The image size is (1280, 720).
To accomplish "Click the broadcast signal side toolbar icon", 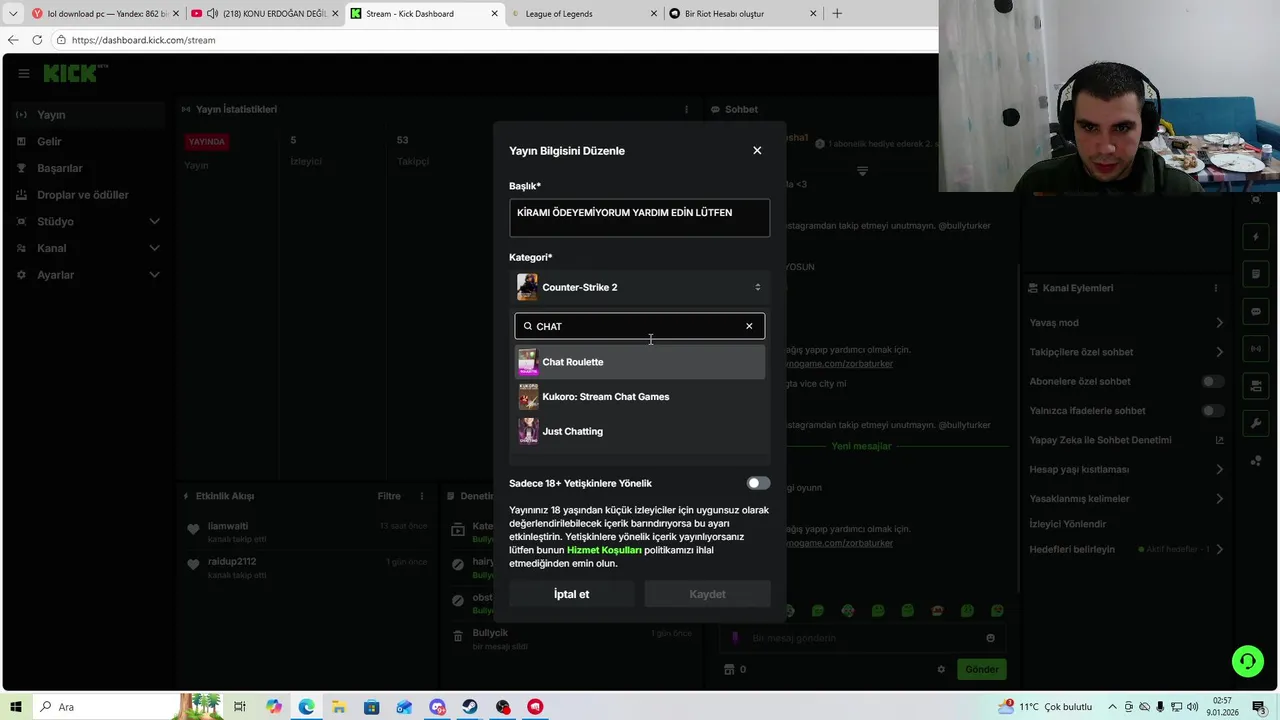I will tap(1256, 348).
